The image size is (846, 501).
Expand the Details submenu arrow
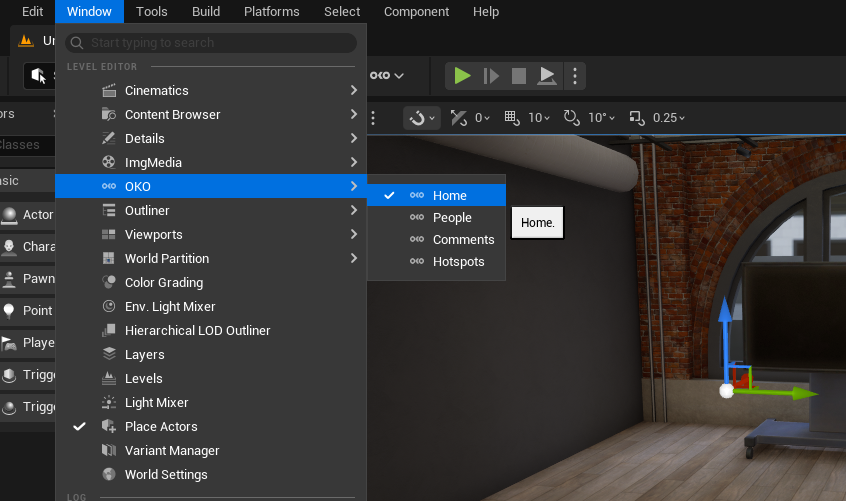tap(354, 138)
